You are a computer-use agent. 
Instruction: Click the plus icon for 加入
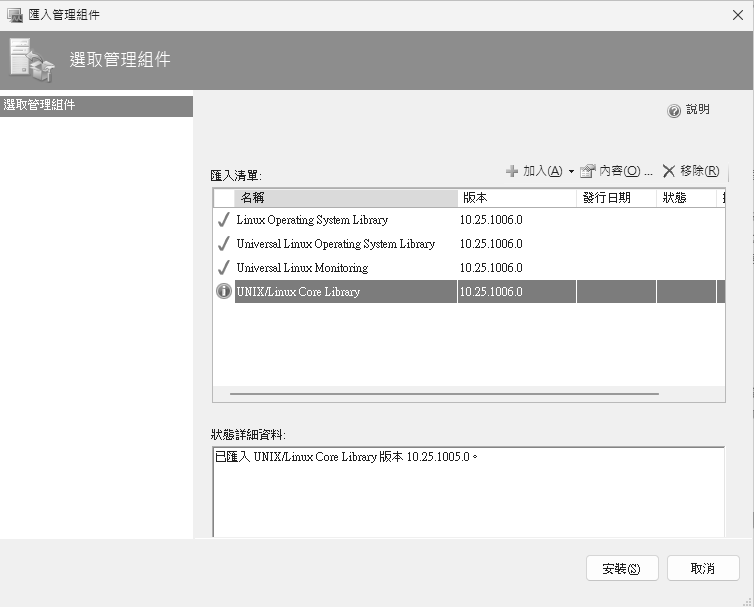512,171
